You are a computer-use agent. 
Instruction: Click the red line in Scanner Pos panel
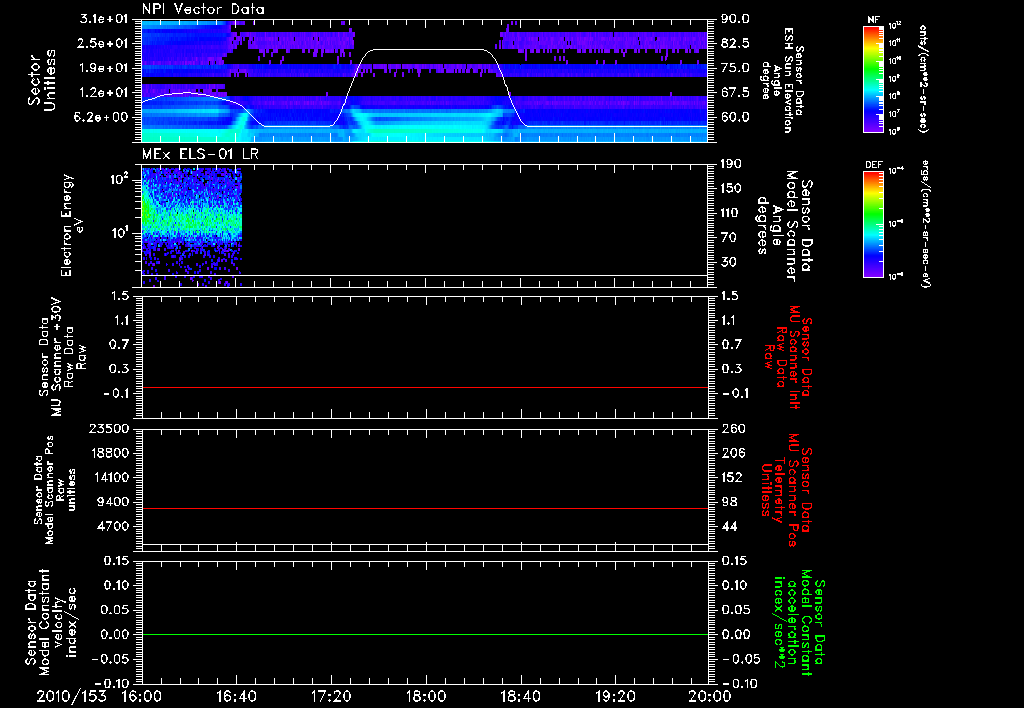[425, 508]
